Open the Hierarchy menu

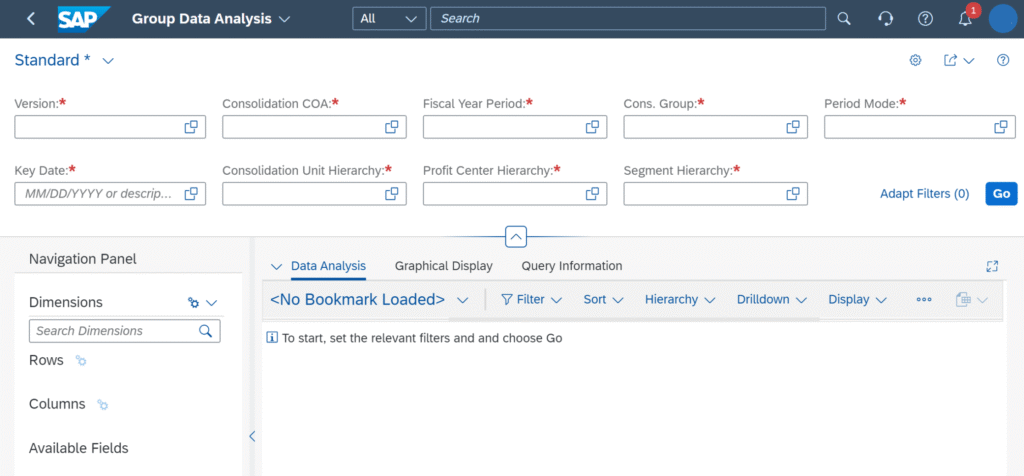(680, 300)
